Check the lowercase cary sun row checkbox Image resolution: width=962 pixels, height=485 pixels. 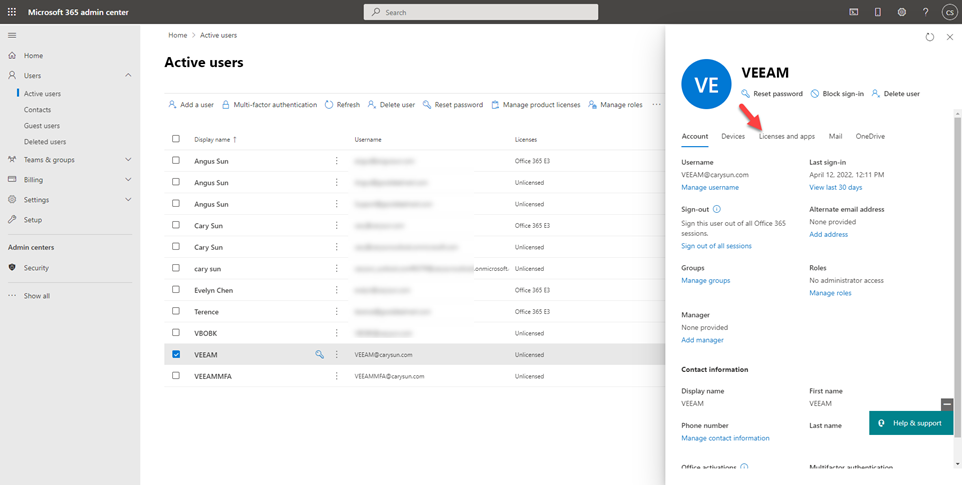point(176,269)
